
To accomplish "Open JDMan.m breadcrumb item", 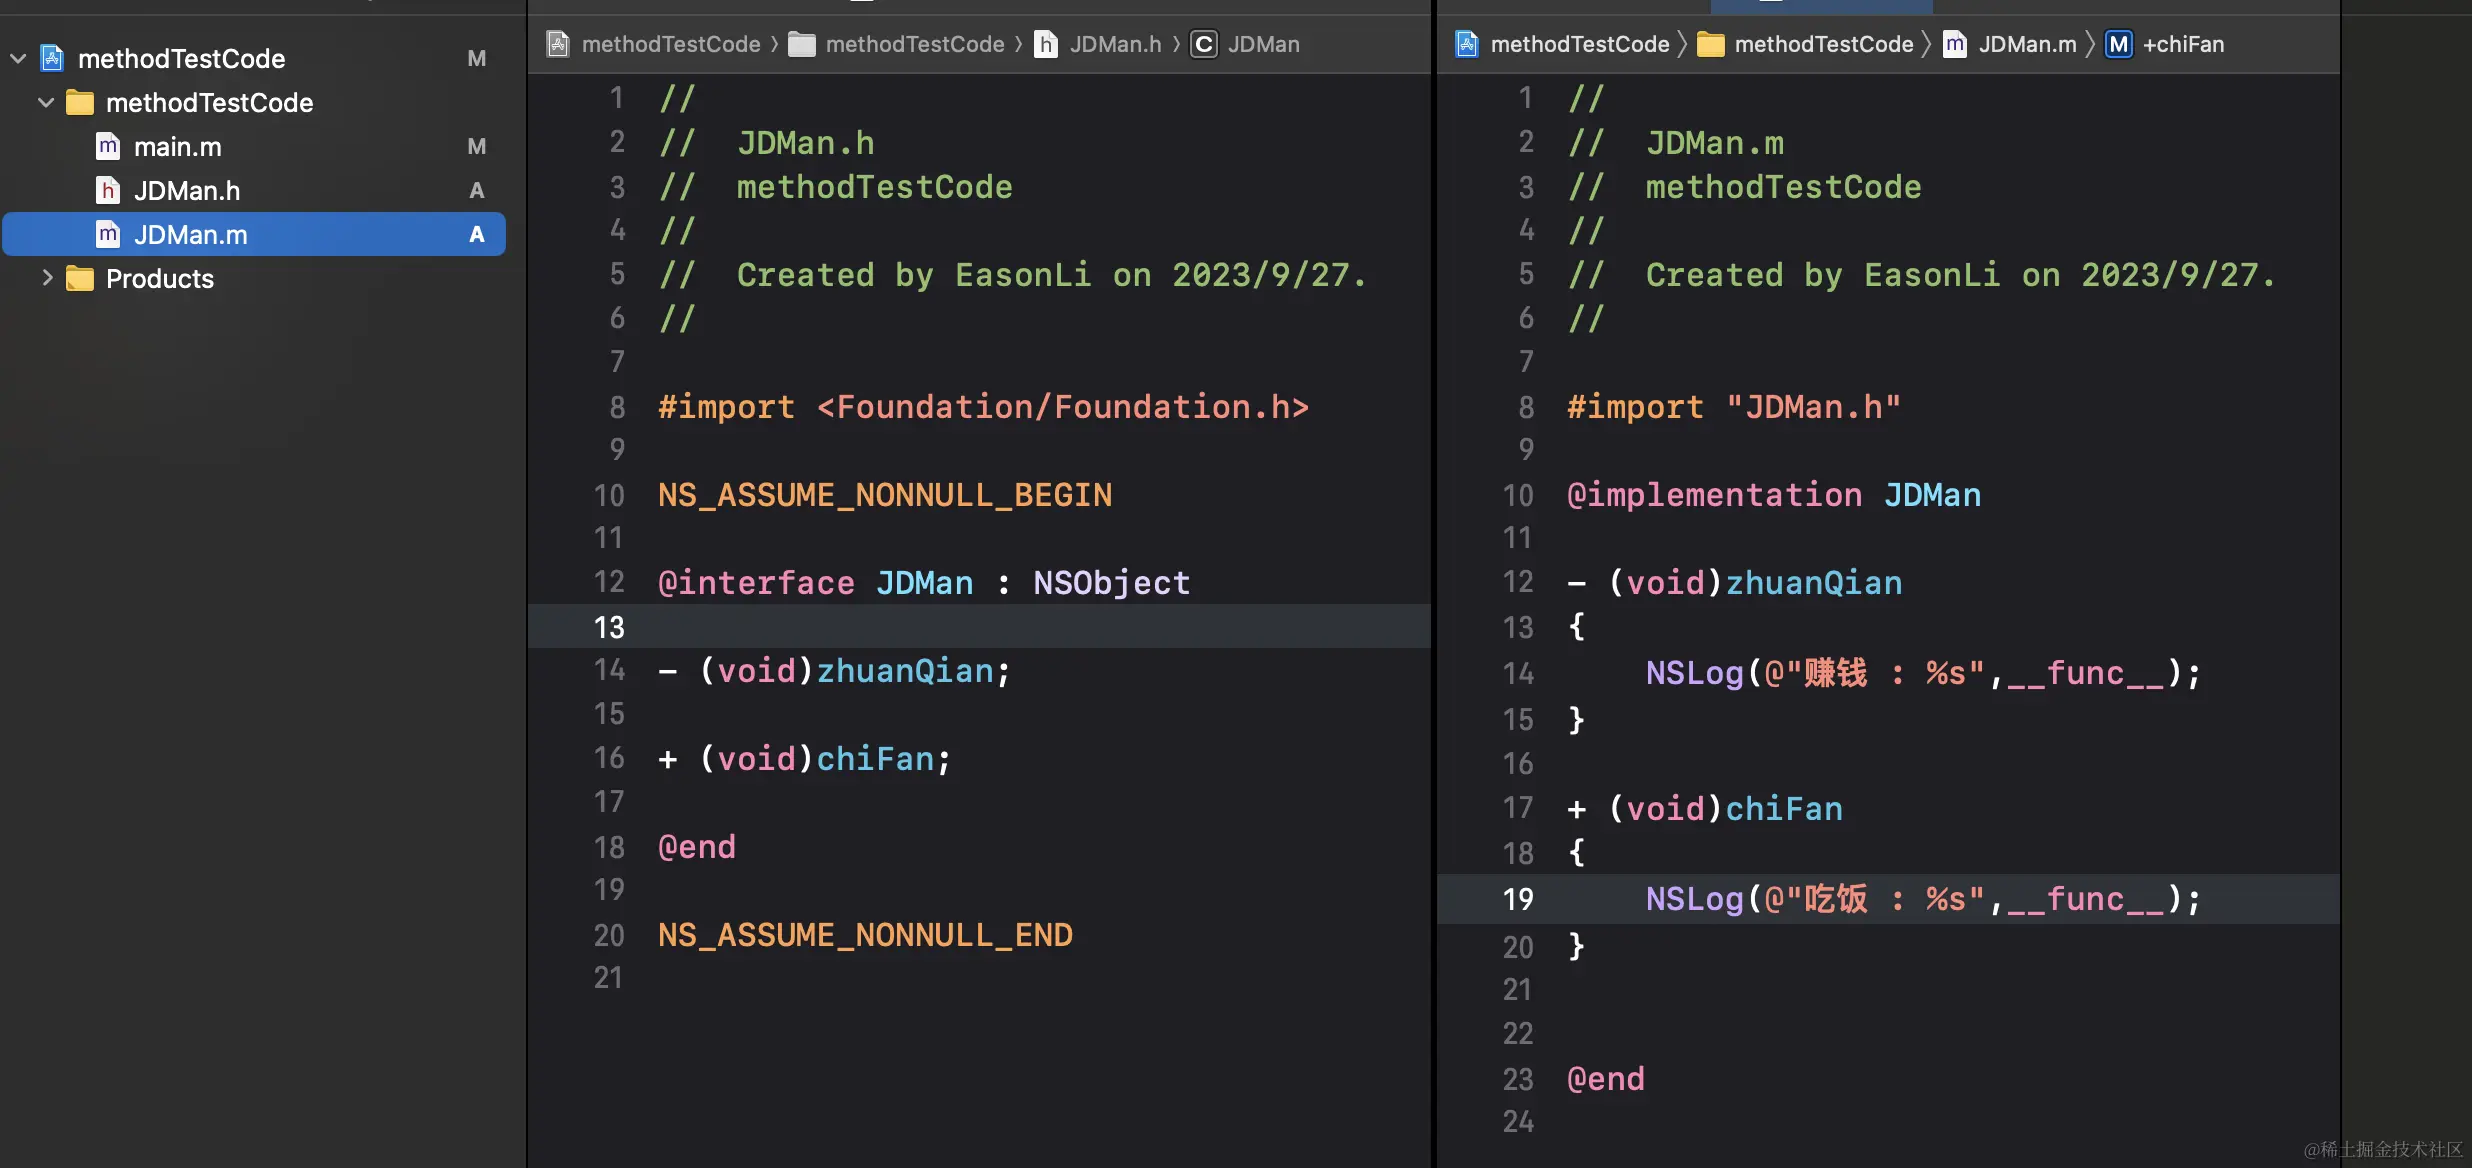I will click(x=2028, y=44).
